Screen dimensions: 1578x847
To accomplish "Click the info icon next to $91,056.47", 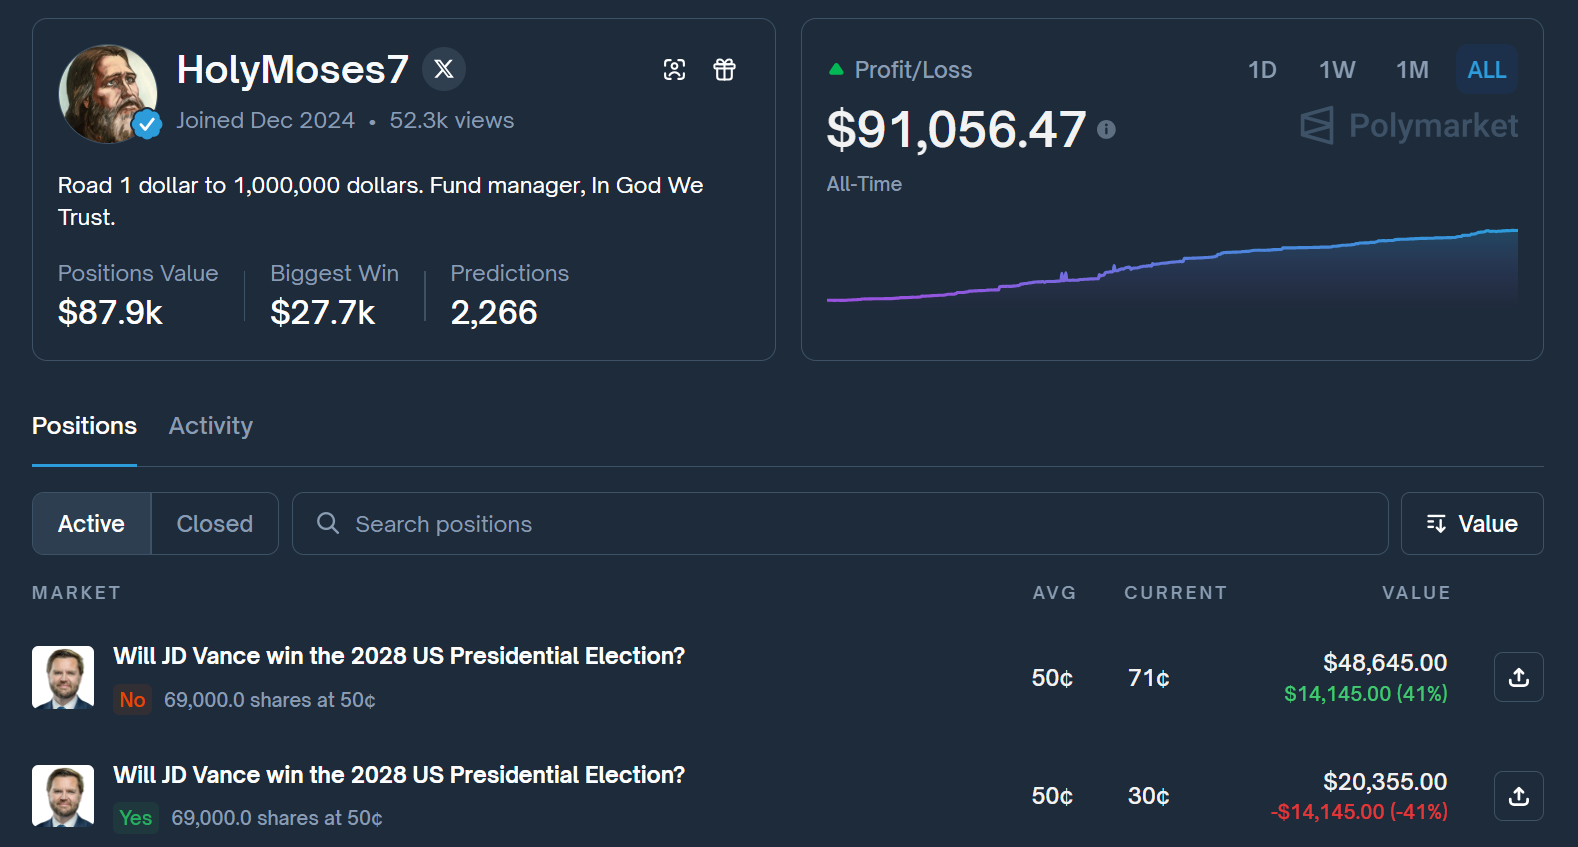I will (1106, 130).
